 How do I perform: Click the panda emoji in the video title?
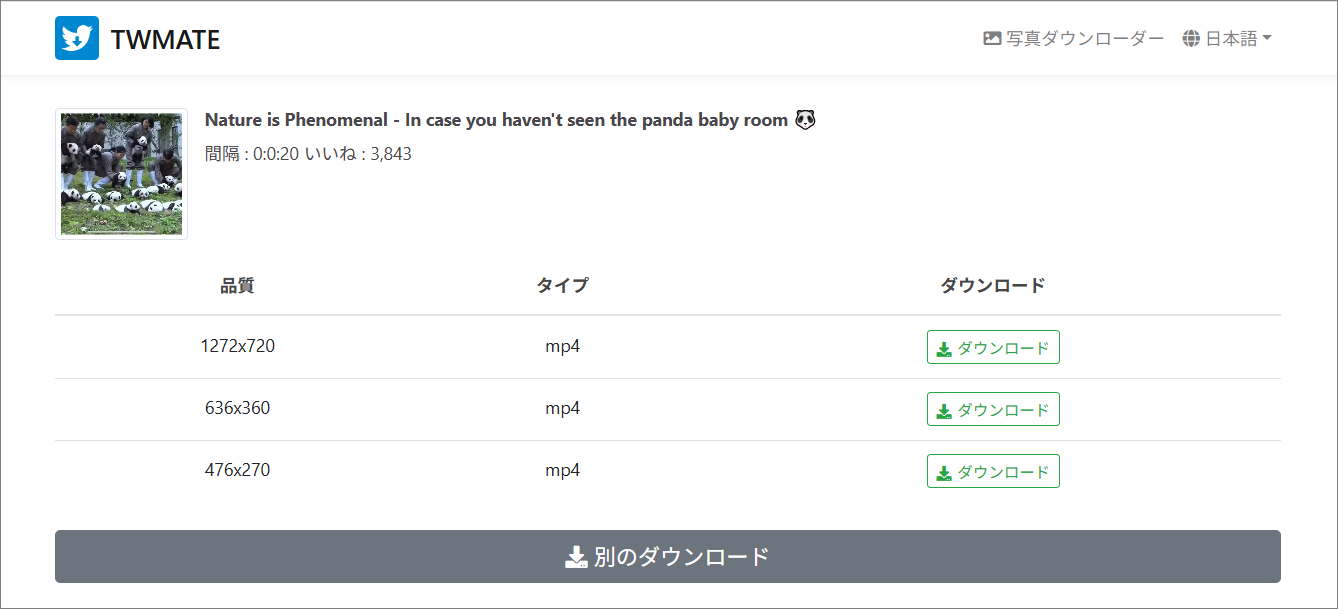coord(806,119)
